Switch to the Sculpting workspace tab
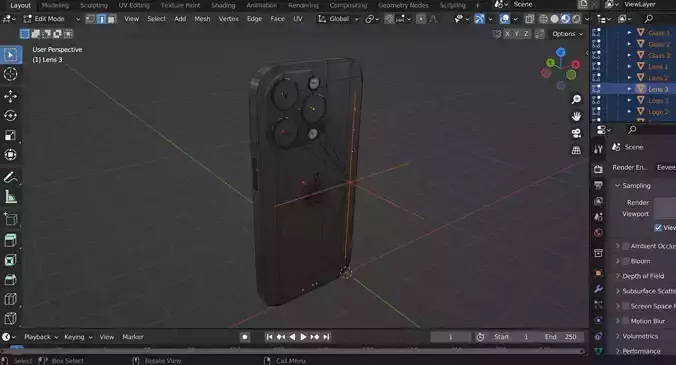The width and height of the screenshot is (676, 365). pyautogui.click(x=94, y=5)
